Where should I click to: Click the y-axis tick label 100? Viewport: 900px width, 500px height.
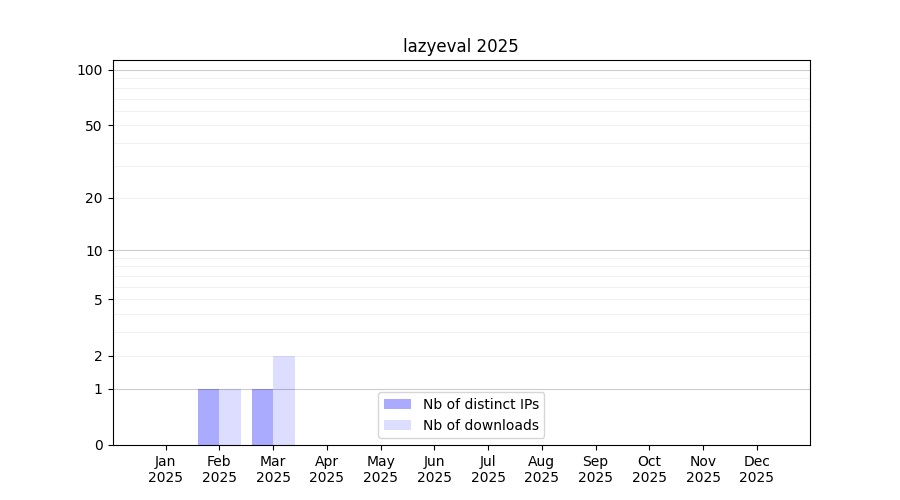[x=90, y=70]
